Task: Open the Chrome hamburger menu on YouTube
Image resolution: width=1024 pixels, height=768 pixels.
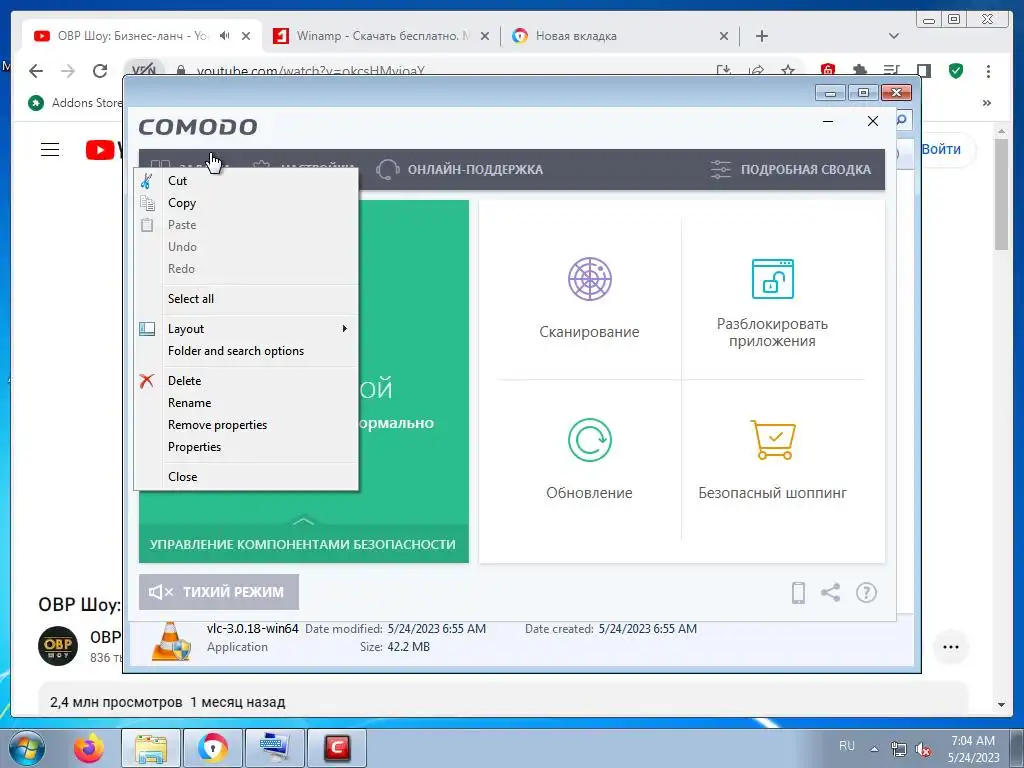Action: pos(50,150)
